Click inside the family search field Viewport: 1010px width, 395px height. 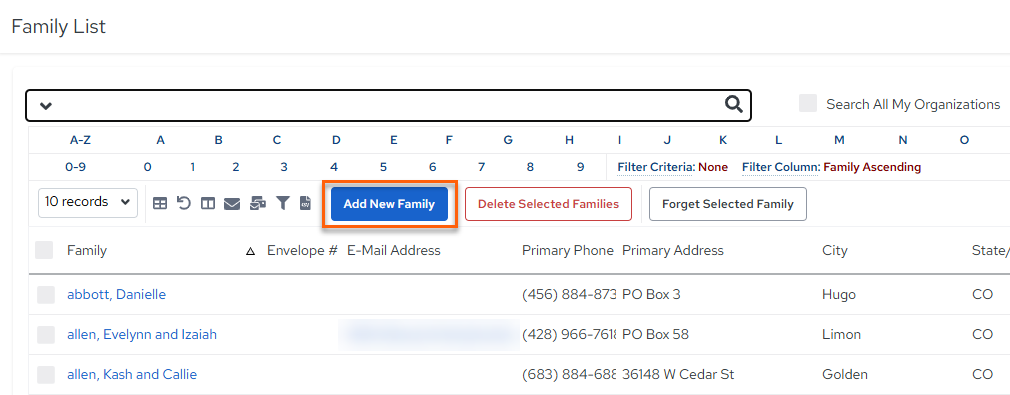[388, 105]
